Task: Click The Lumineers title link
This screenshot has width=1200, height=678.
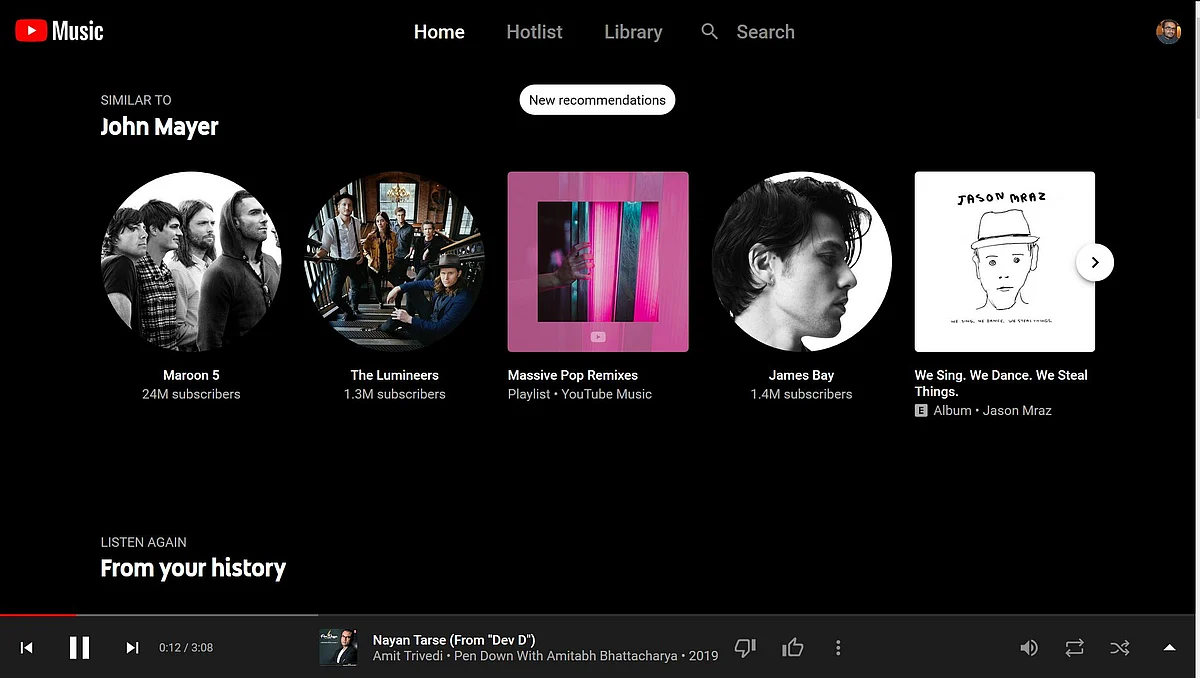Action: click(395, 375)
